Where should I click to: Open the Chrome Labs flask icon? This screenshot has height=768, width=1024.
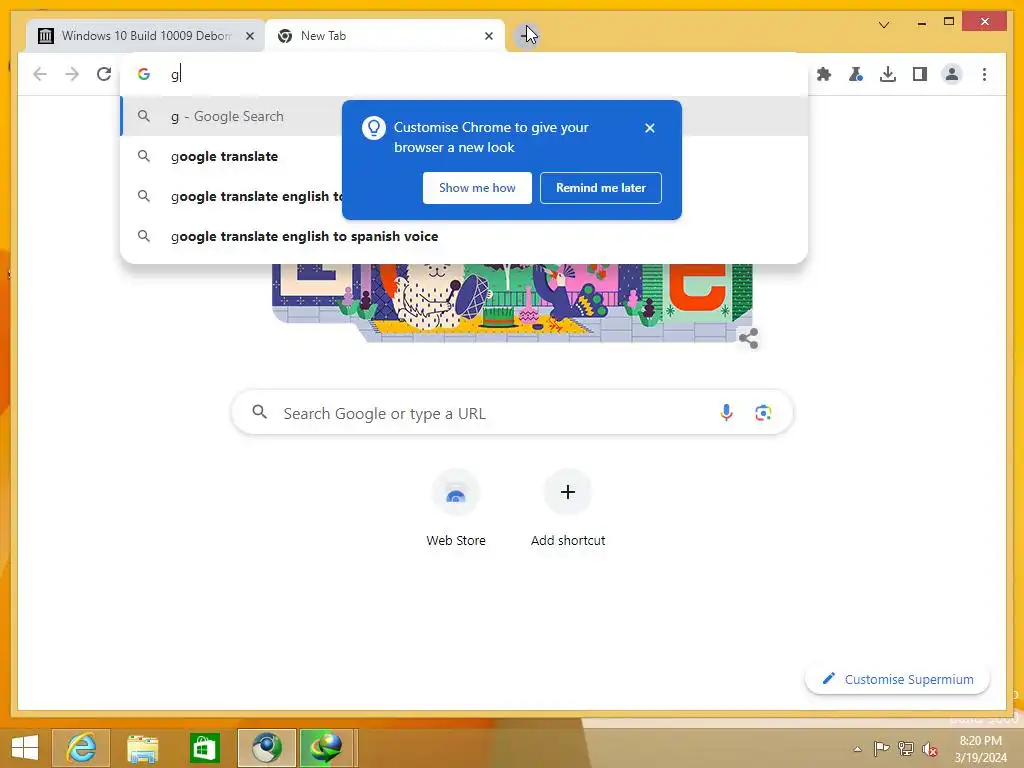[x=856, y=74]
